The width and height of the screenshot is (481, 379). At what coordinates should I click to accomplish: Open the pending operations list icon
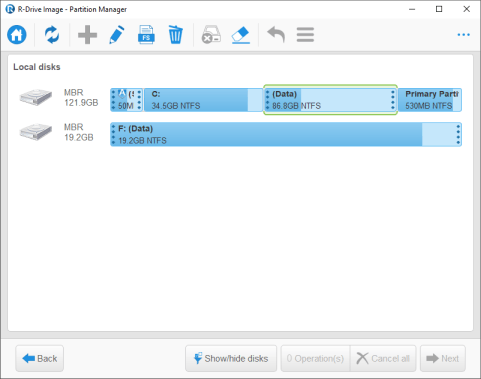pos(305,35)
